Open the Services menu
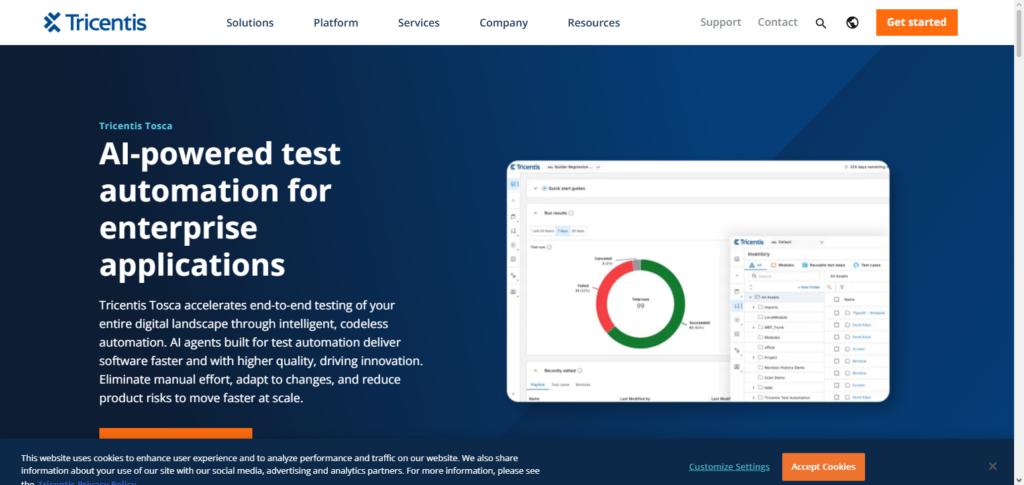1024x485 pixels. pyautogui.click(x=419, y=23)
